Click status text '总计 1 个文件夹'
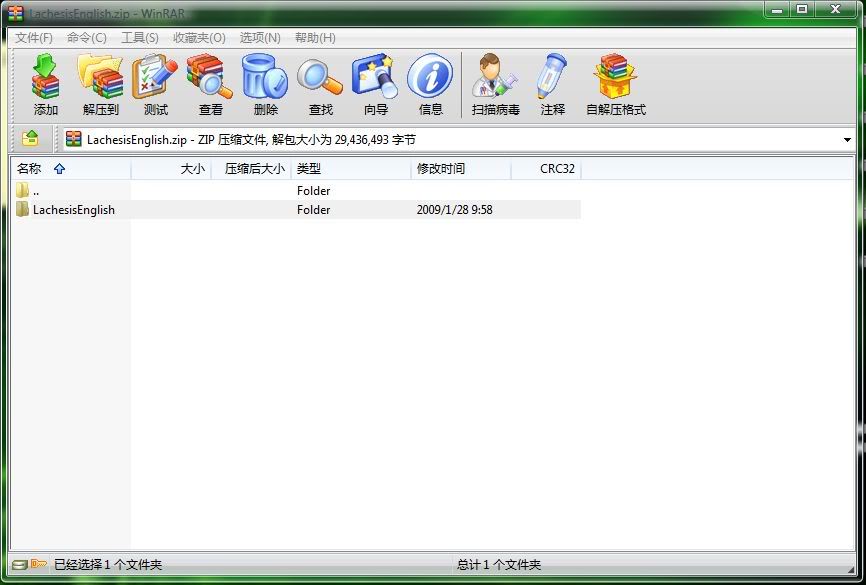866x585 pixels. coord(499,565)
